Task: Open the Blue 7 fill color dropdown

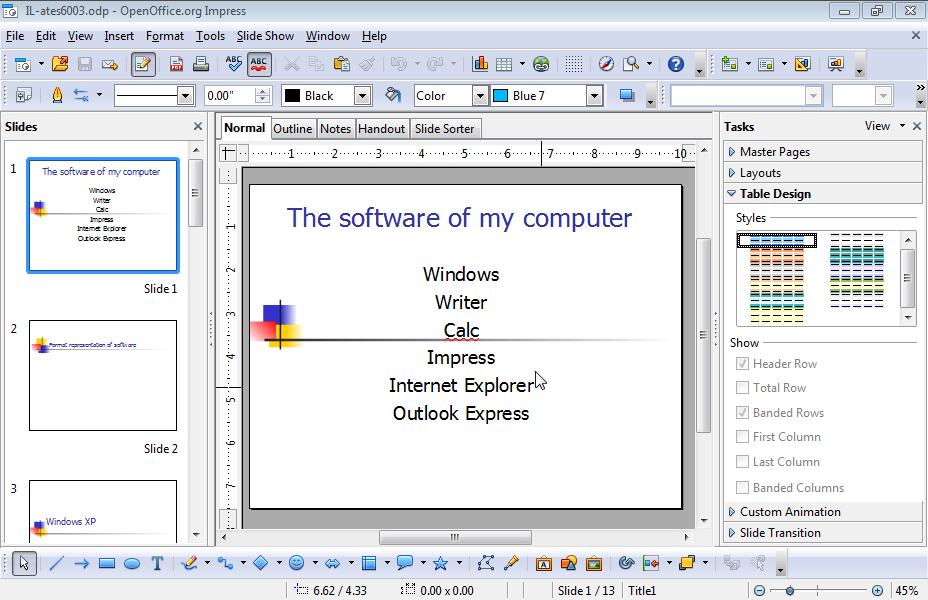Action: (594, 96)
